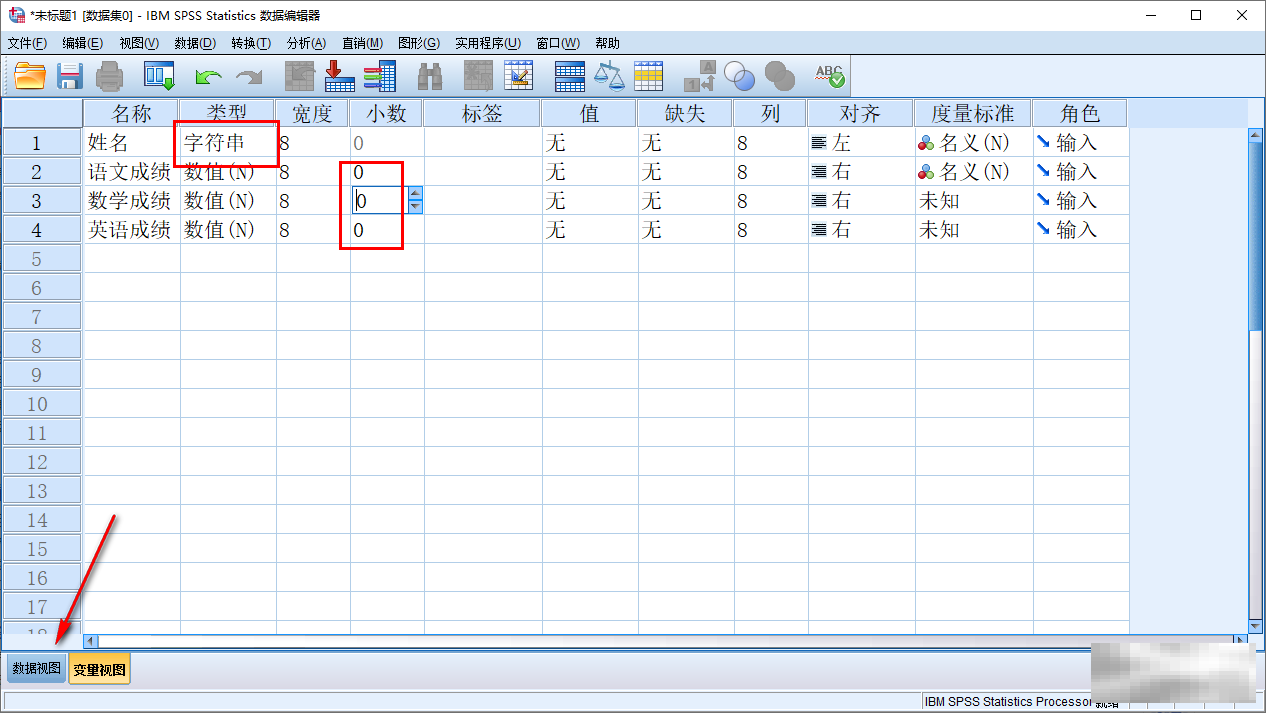Click the Split File toolbar icon
Viewport: 1266px width, 713px height.
pyautogui.click(x=569, y=76)
